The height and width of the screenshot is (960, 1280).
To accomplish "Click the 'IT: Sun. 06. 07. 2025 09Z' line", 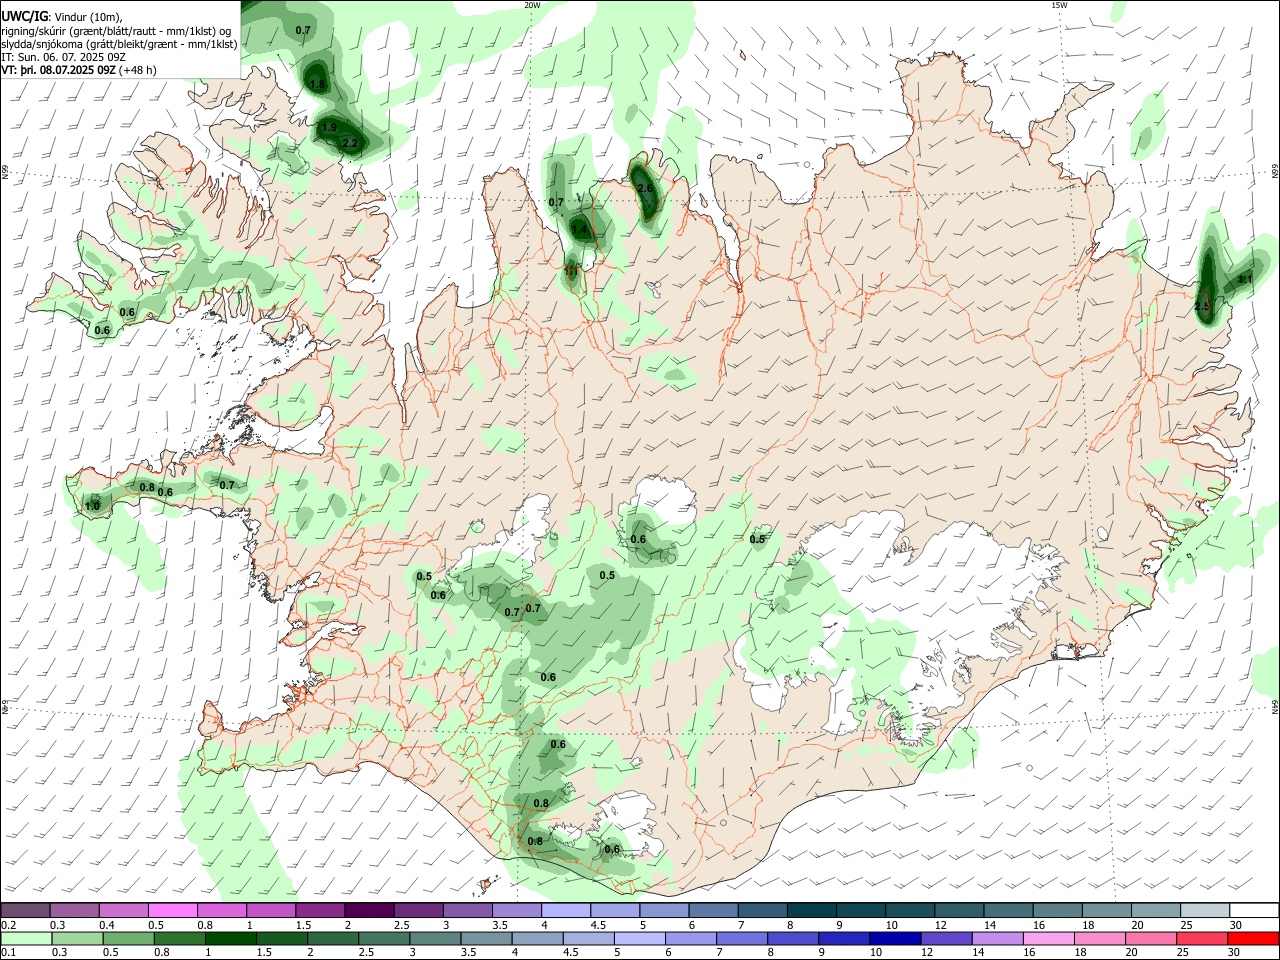I will click(63, 58).
